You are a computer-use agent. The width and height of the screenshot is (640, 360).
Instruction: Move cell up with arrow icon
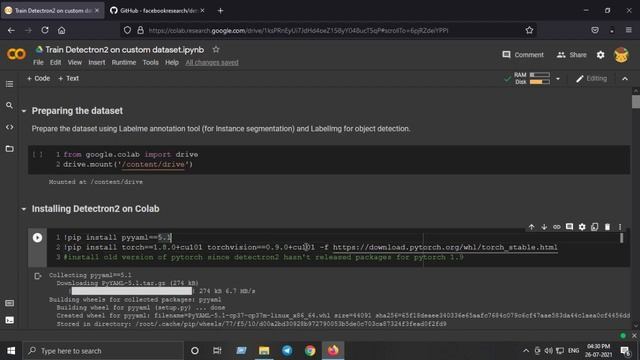tap(531, 227)
